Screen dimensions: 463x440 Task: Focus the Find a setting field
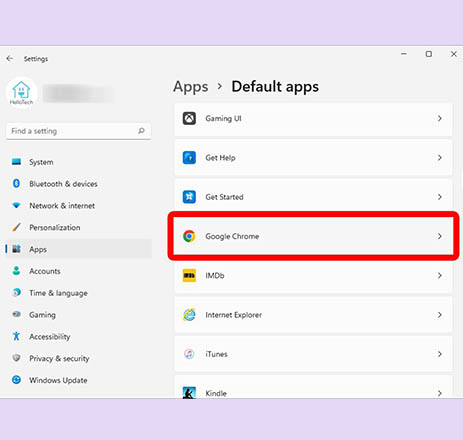pyautogui.click(x=79, y=131)
